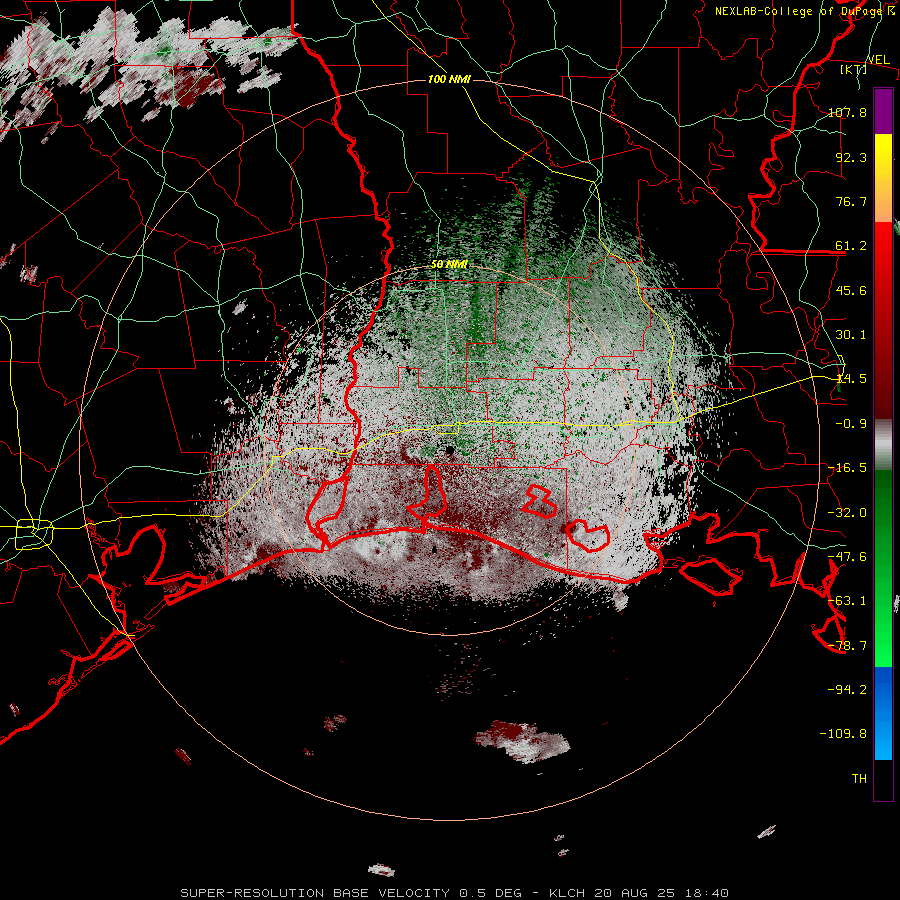
Task: Click the TH legend label
Action: point(859,779)
